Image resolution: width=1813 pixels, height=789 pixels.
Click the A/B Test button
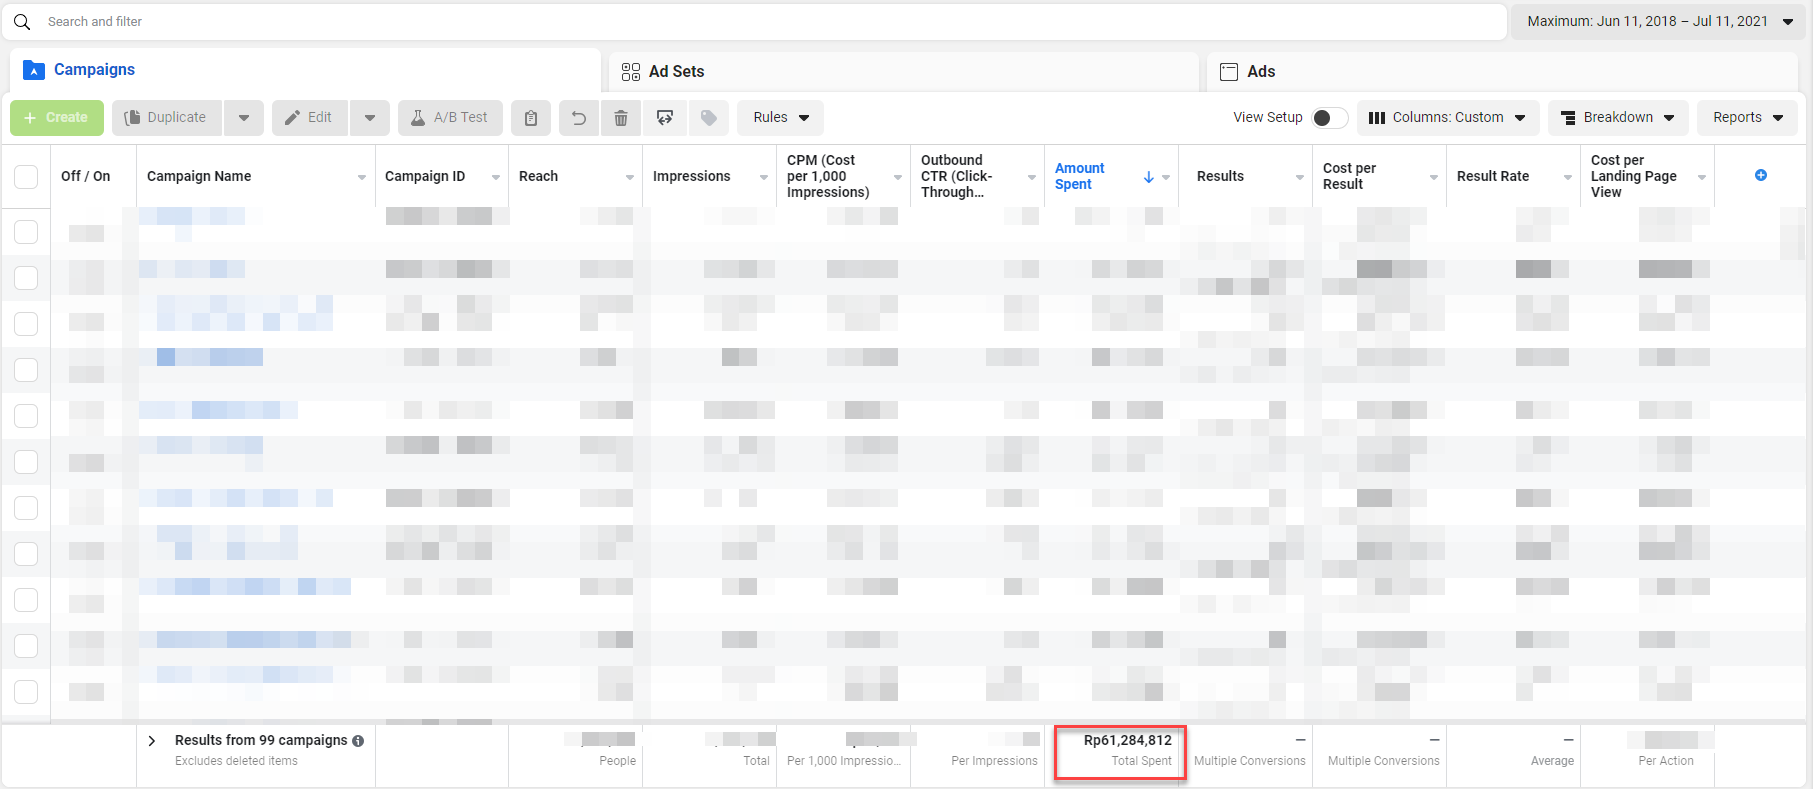pos(450,118)
